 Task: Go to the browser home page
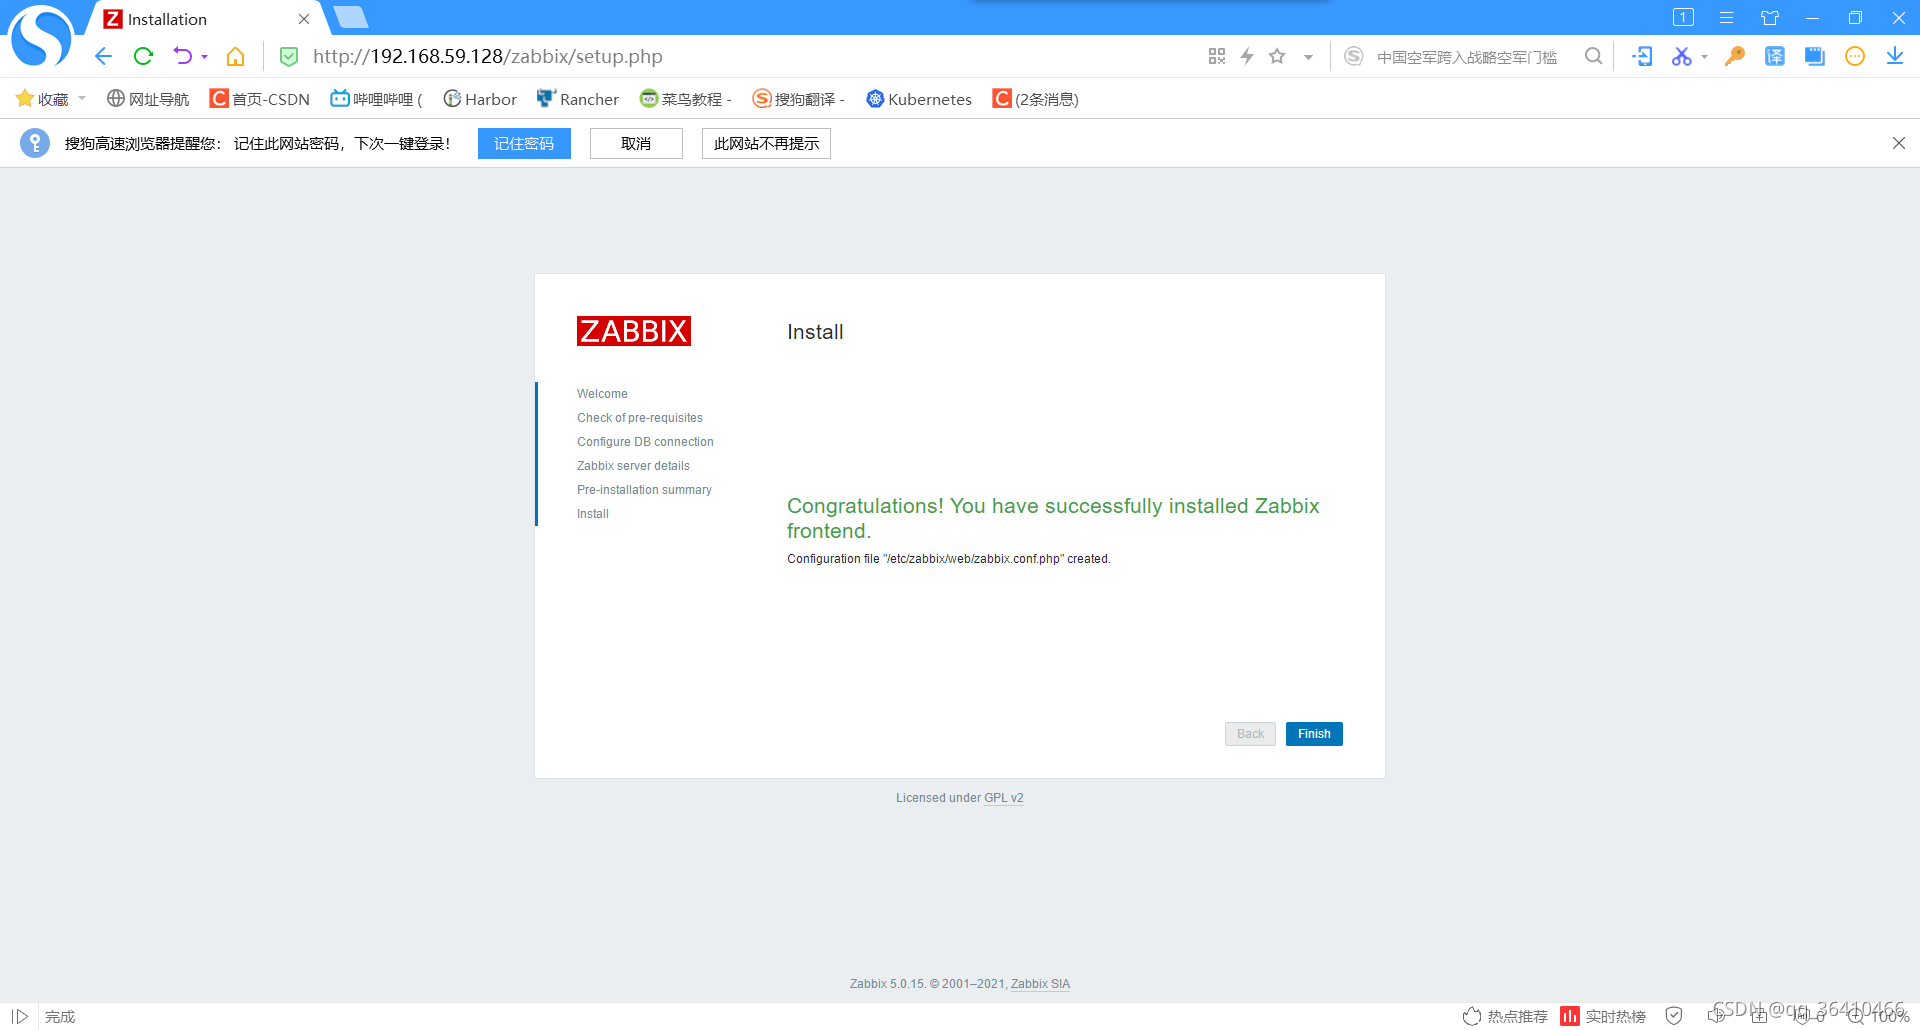coord(235,57)
